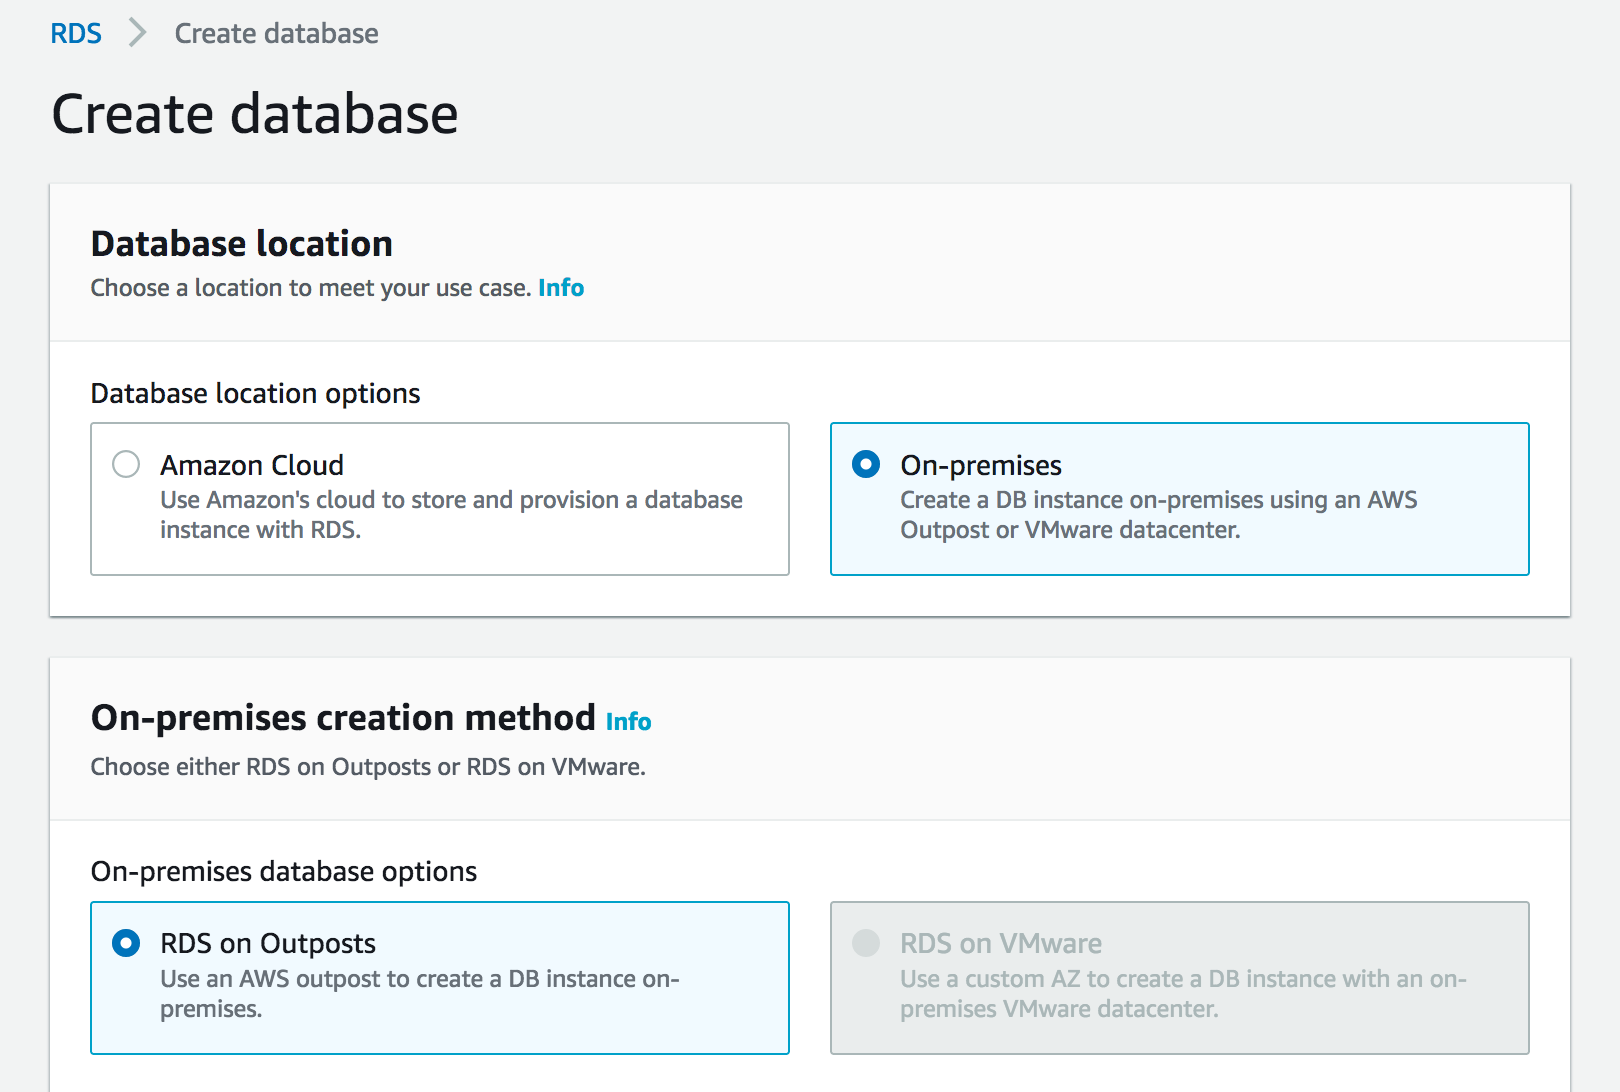Image resolution: width=1620 pixels, height=1092 pixels.
Task: Click the On-premises option title
Action: click(x=980, y=466)
